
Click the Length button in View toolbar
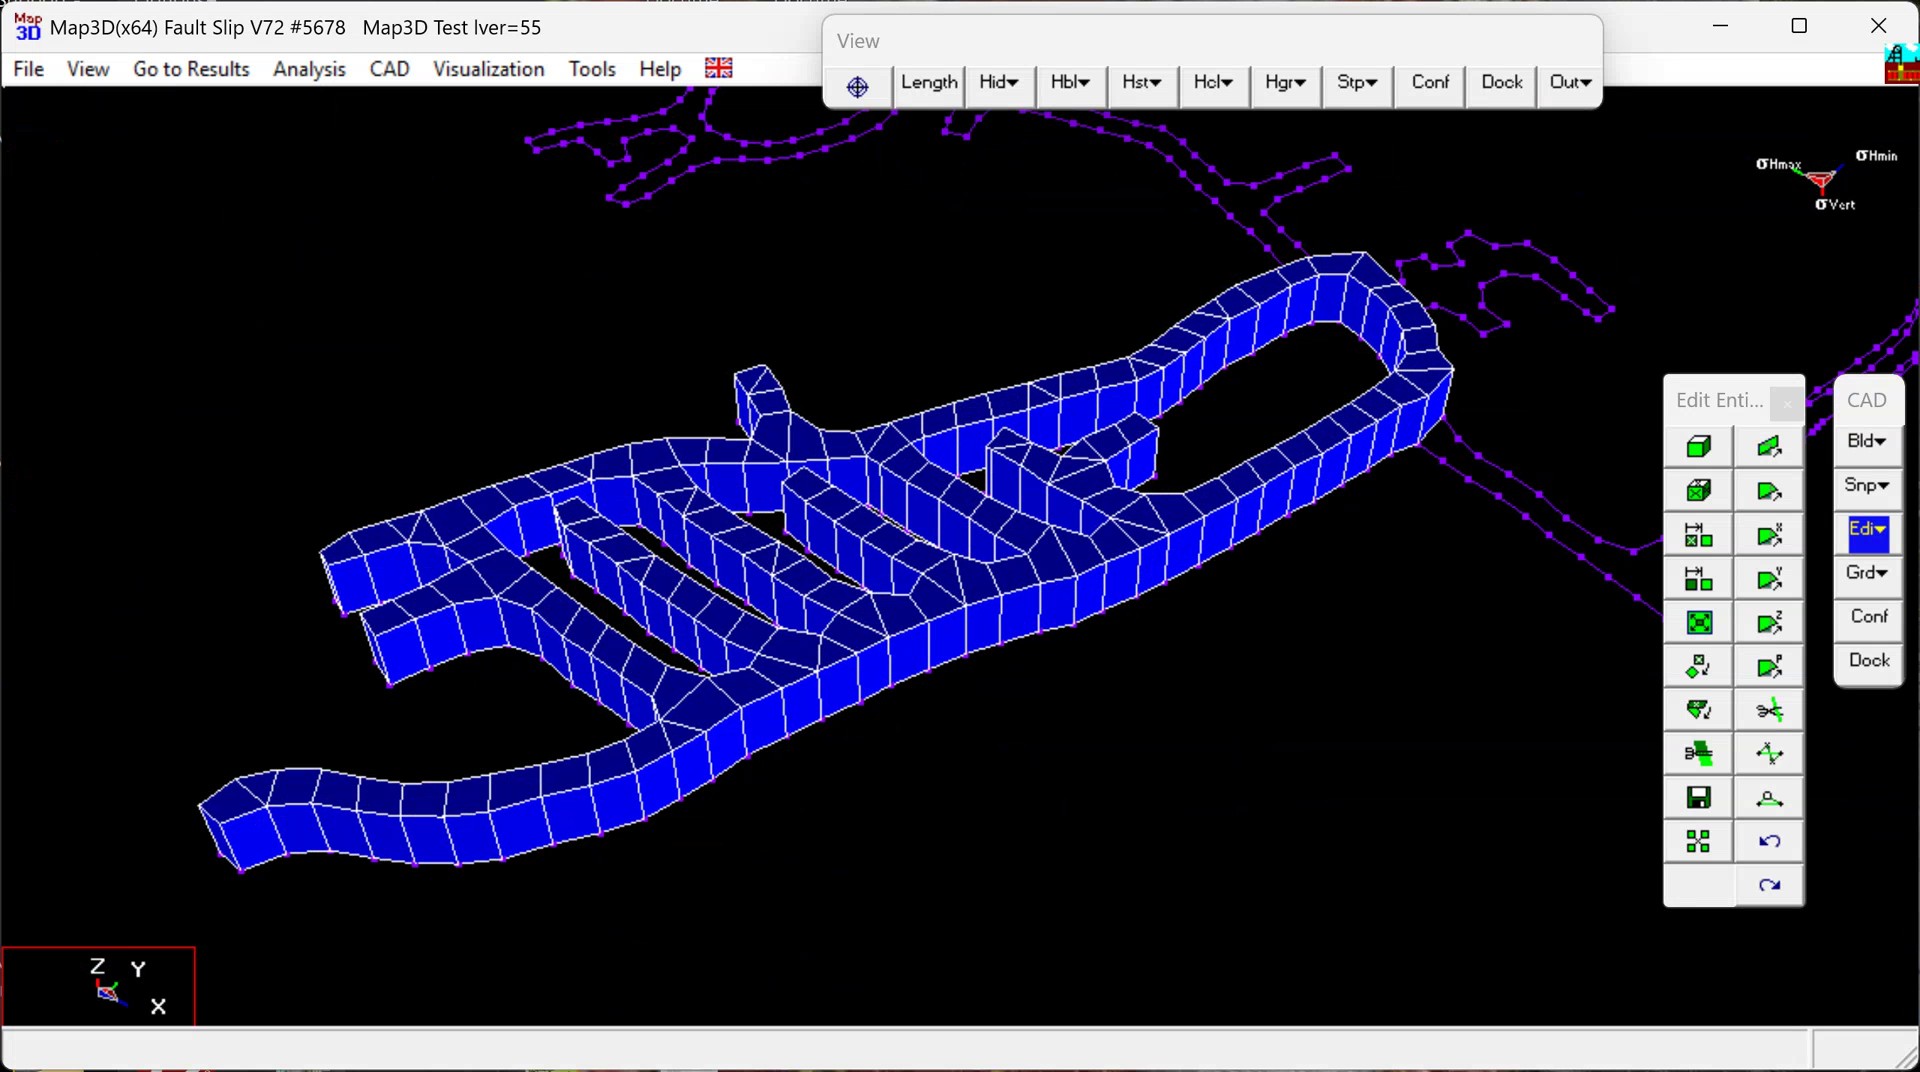tap(928, 83)
